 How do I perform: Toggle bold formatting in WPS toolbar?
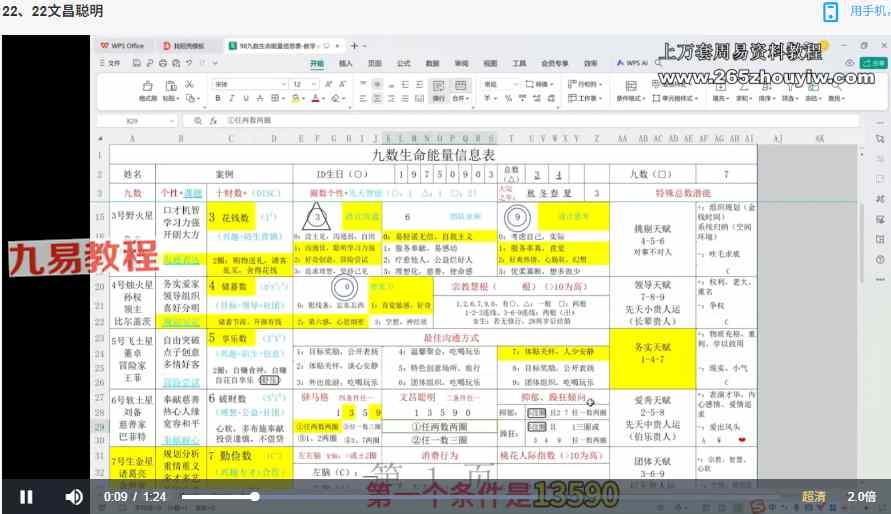218,99
